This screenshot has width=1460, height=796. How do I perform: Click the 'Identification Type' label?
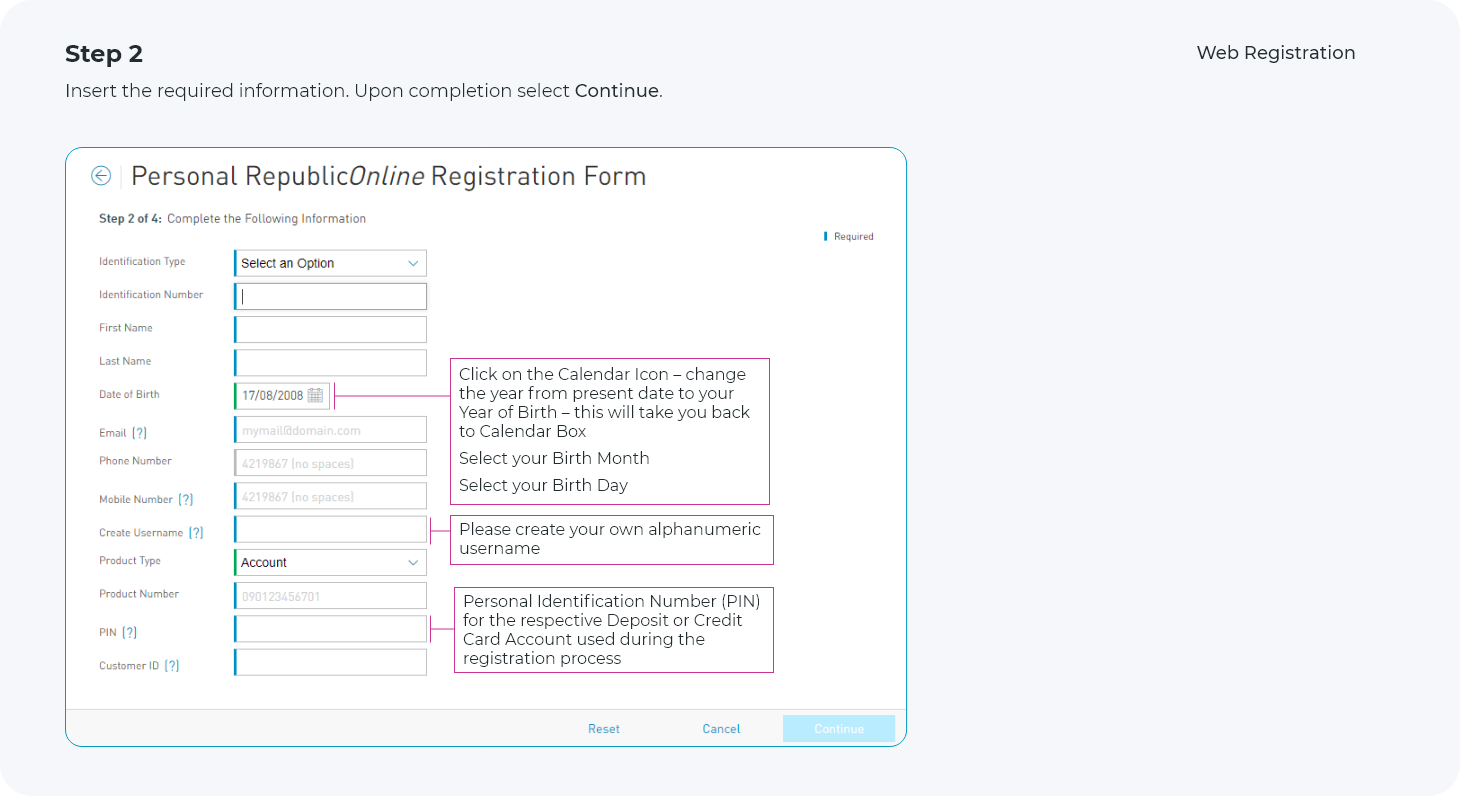point(142,262)
